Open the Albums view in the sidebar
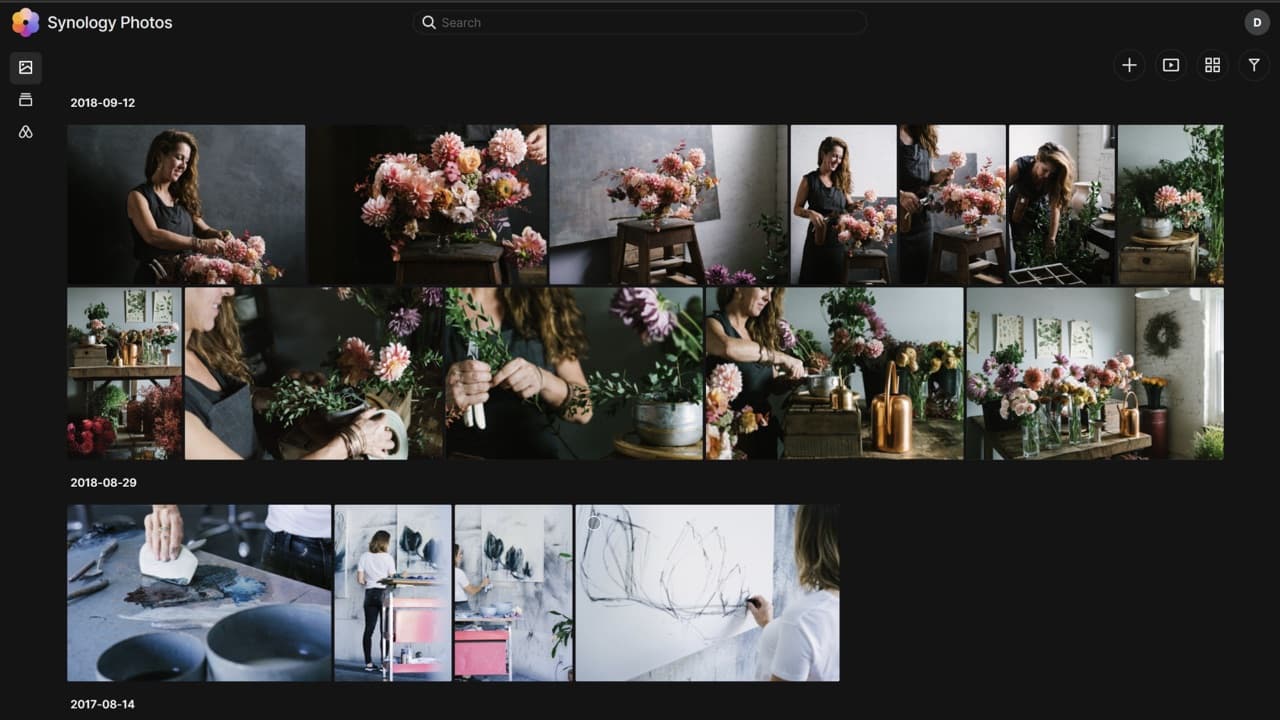Image resolution: width=1280 pixels, height=720 pixels. (25, 99)
